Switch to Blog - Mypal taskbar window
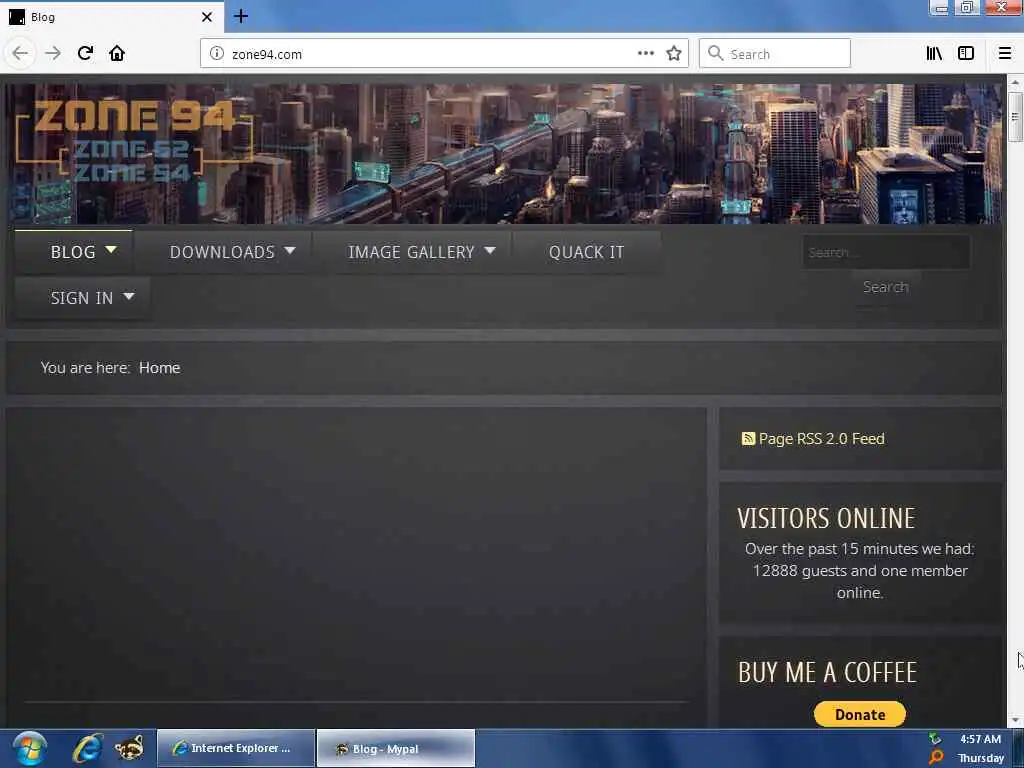Viewport: 1024px width, 768px height. [396, 748]
